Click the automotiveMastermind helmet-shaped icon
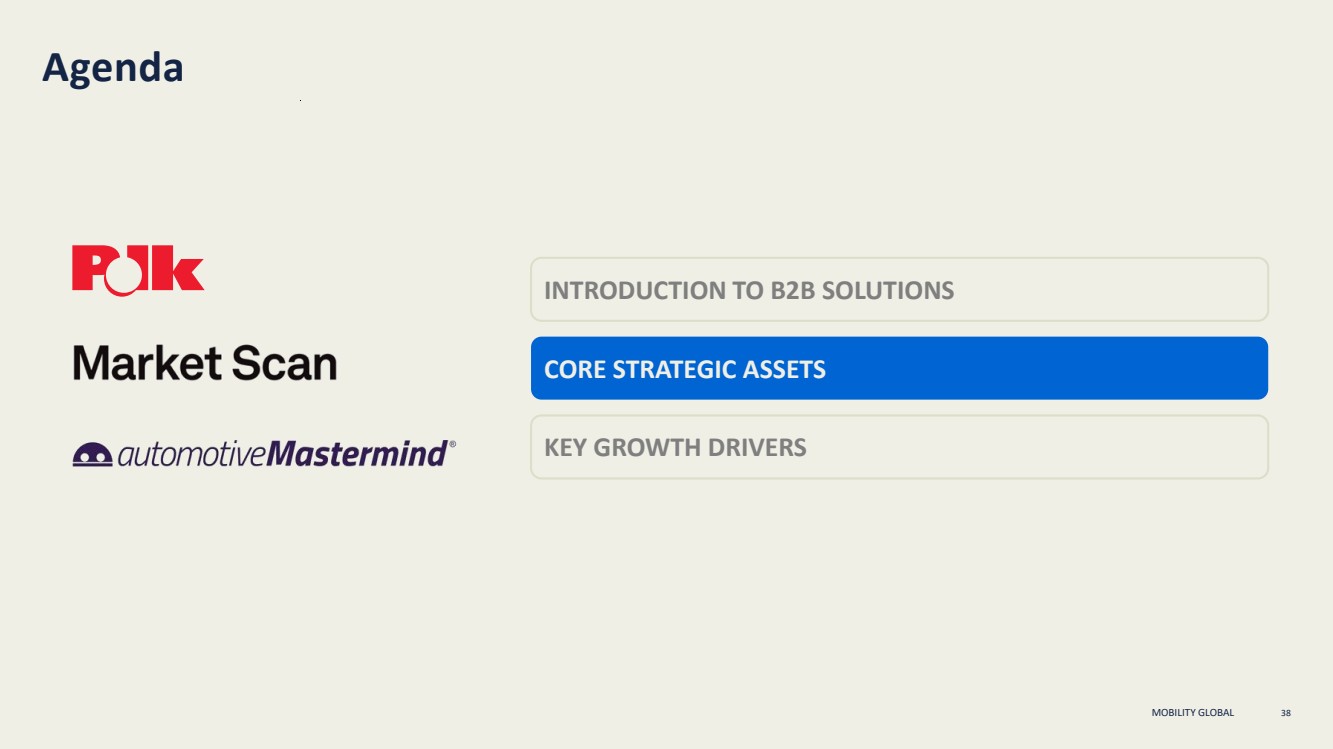Image resolution: width=1333 pixels, height=749 pixels. pos(92,455)
